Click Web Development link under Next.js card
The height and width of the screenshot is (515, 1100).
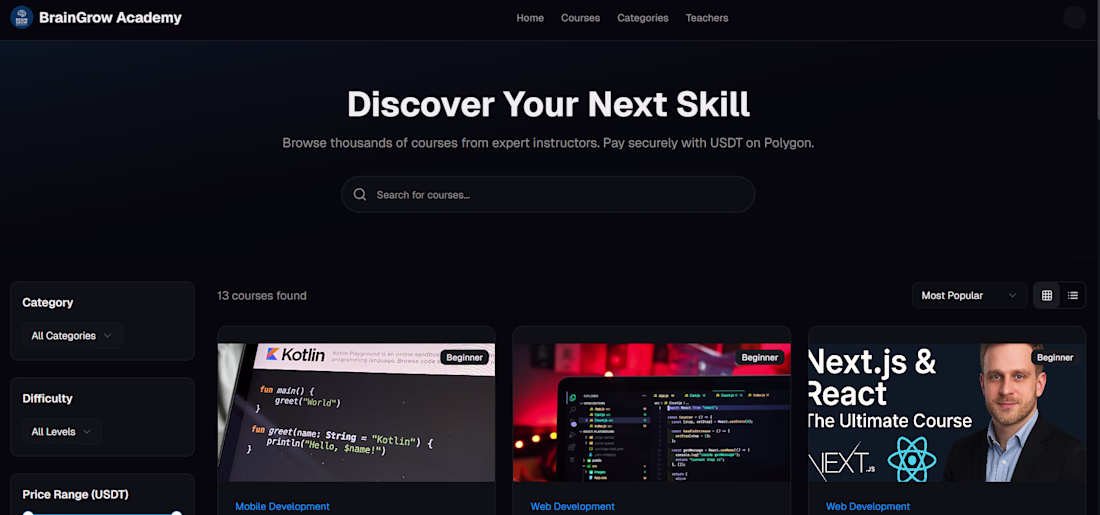point(868,506)
